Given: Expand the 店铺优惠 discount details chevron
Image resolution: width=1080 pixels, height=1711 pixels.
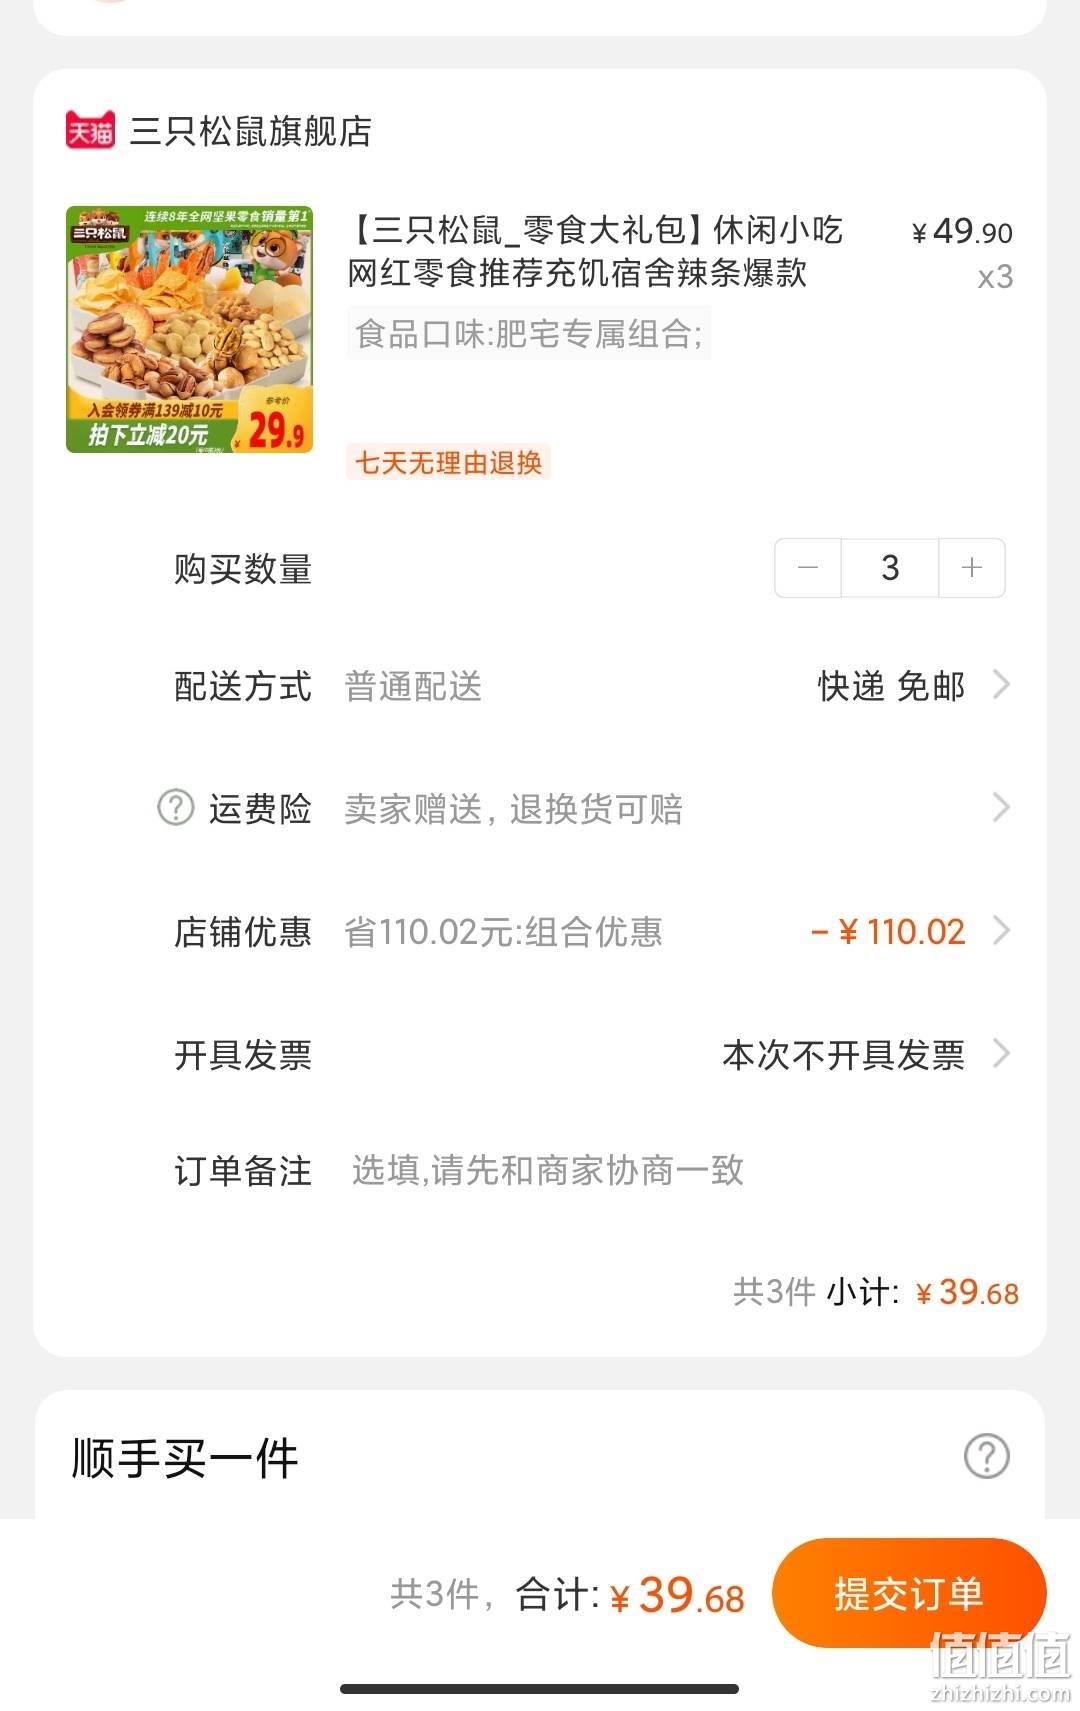Looking at the screenshot, I should (1001, 931).
